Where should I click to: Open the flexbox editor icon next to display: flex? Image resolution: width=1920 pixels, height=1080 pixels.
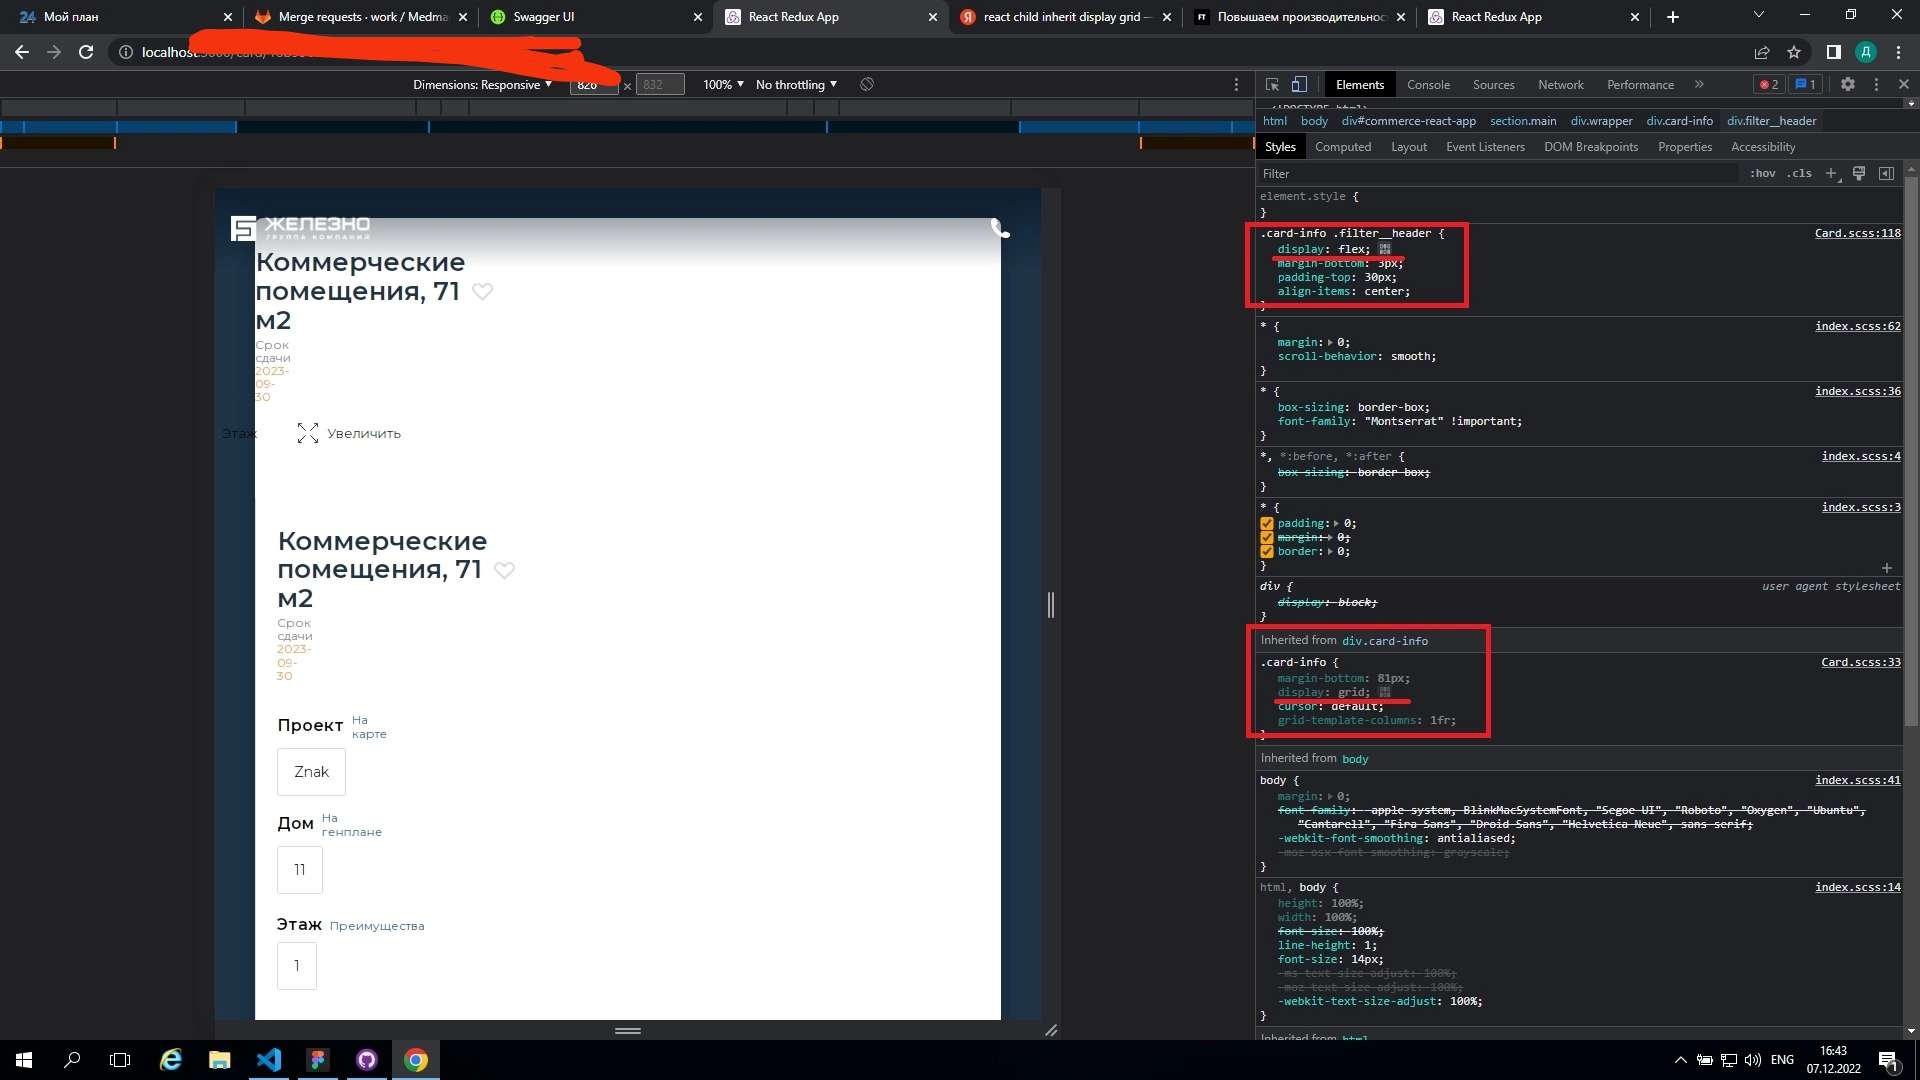1385,249
